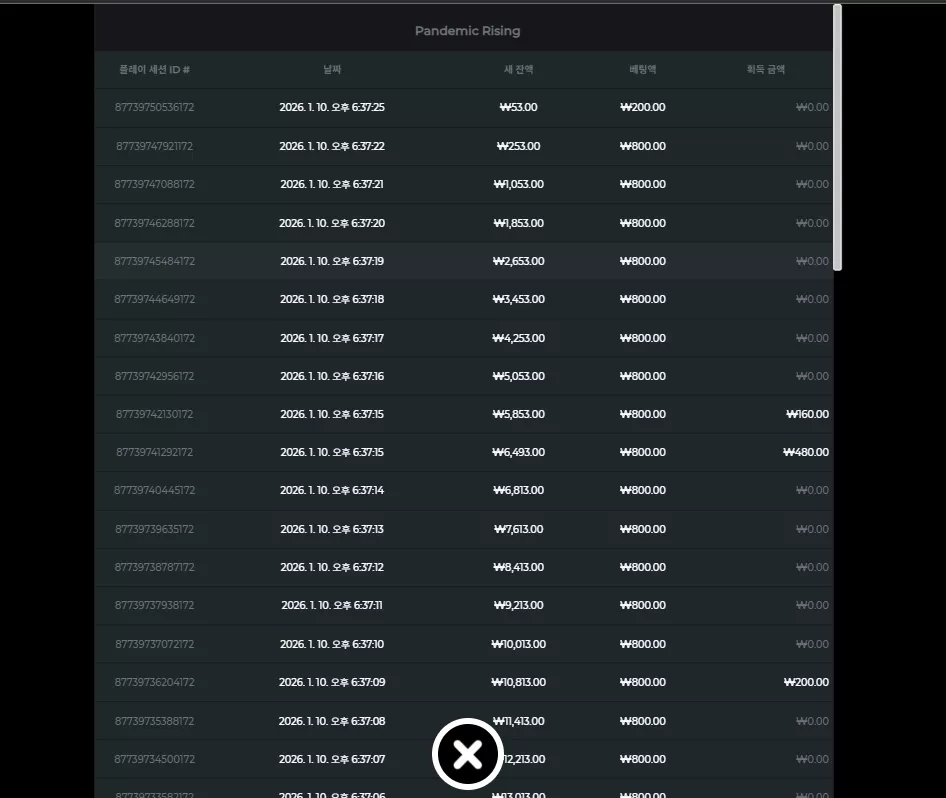Click the new balance ₩53.00
This screenshot has width=946, height=798.
pos(518,107)
